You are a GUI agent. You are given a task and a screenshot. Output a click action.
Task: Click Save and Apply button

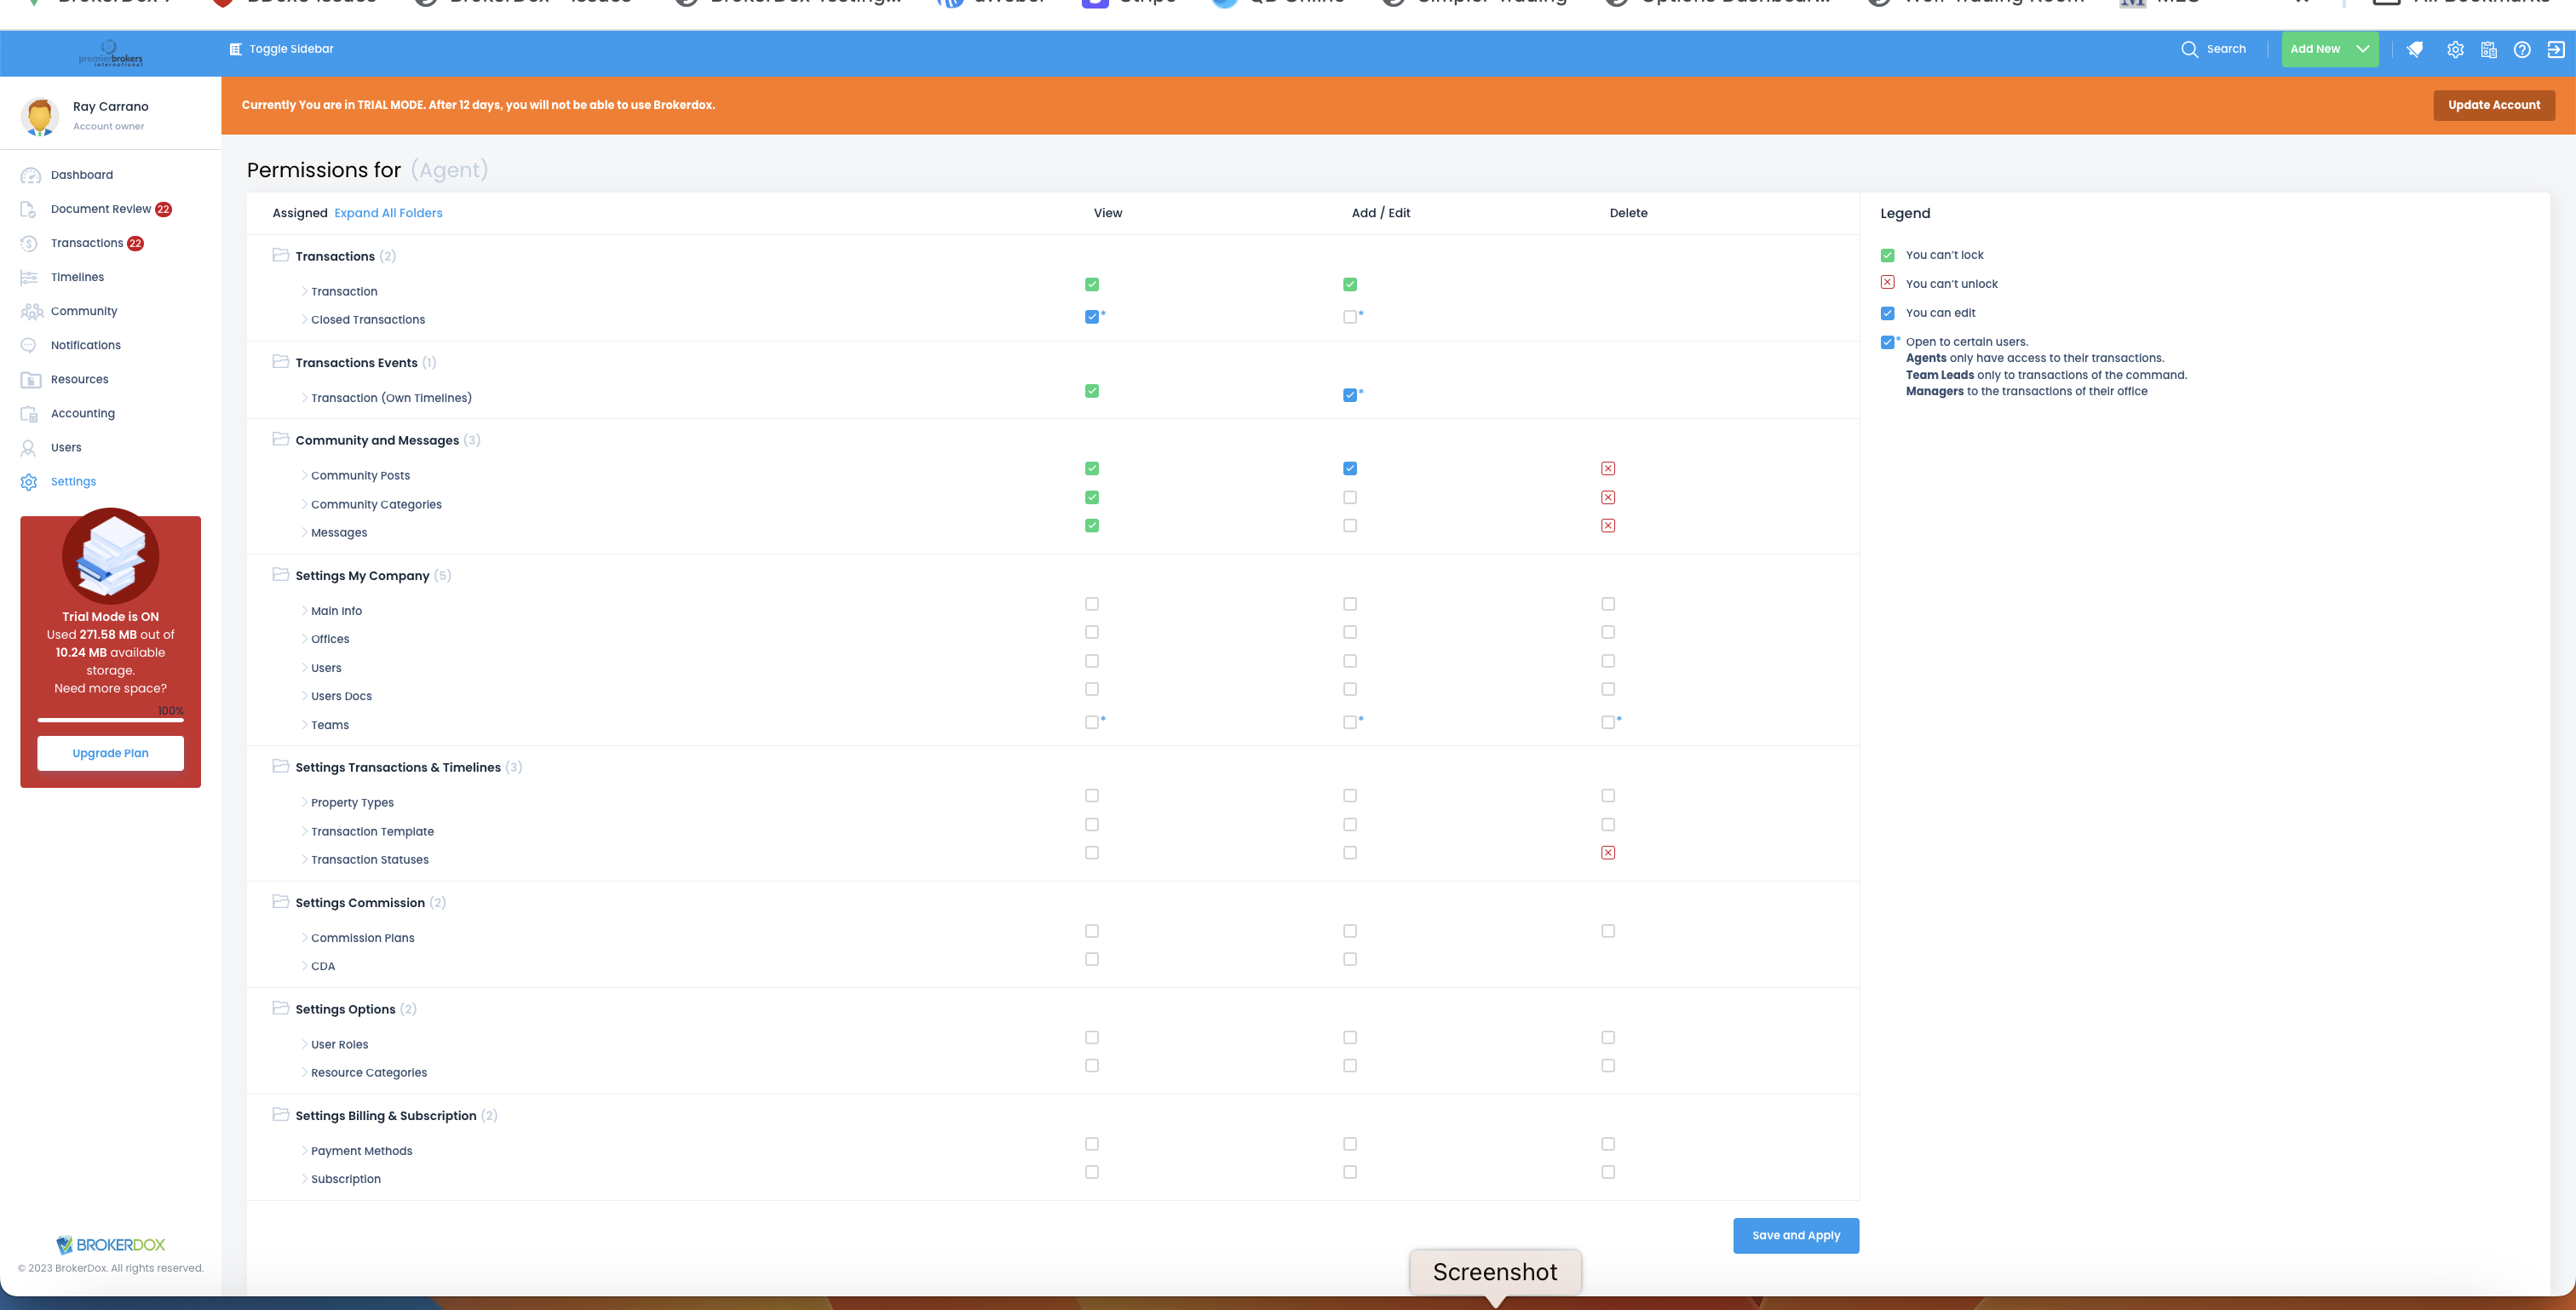click(x=1796, y=1235)
